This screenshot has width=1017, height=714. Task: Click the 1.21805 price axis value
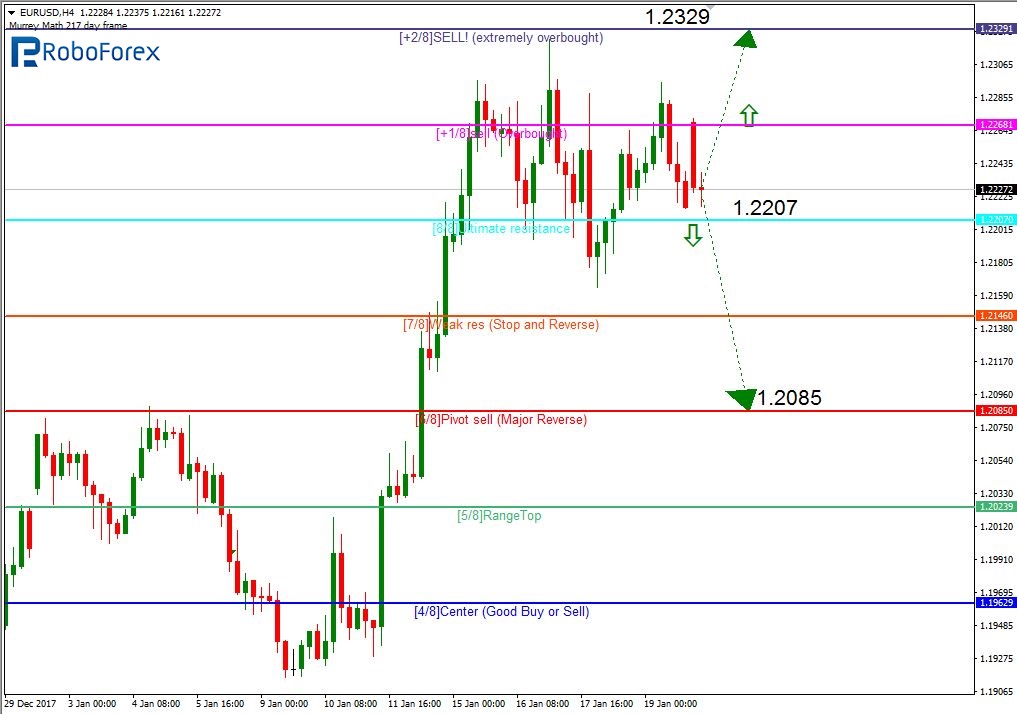click(x=996, y=263)
